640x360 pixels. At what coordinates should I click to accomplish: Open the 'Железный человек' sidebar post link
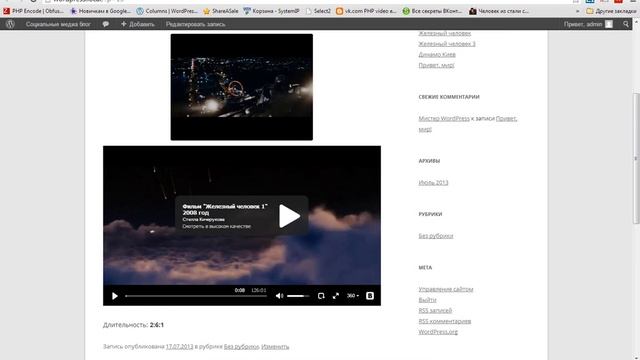[x=444, y=33]
